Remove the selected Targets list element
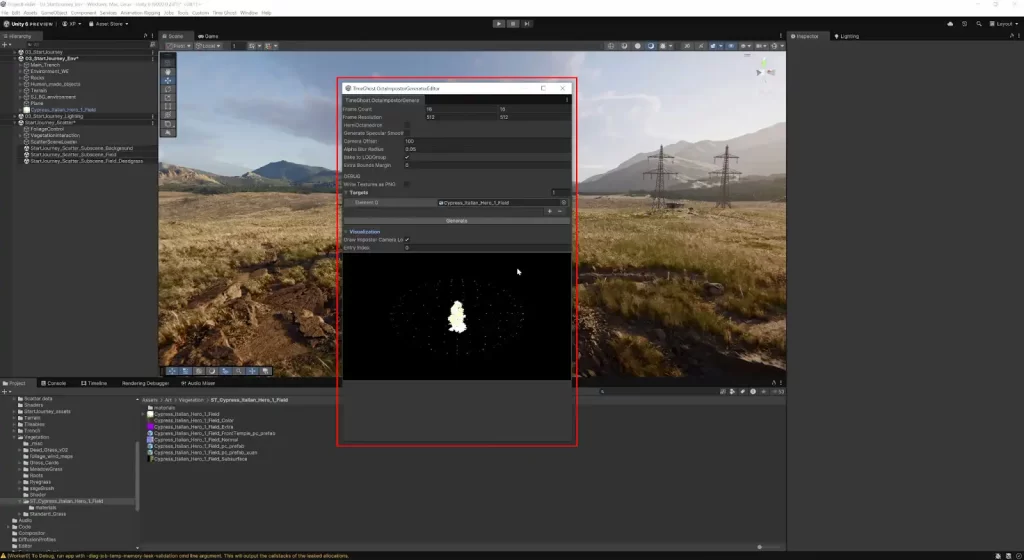This screenshot has width=1024, height=560. (560, 211)
